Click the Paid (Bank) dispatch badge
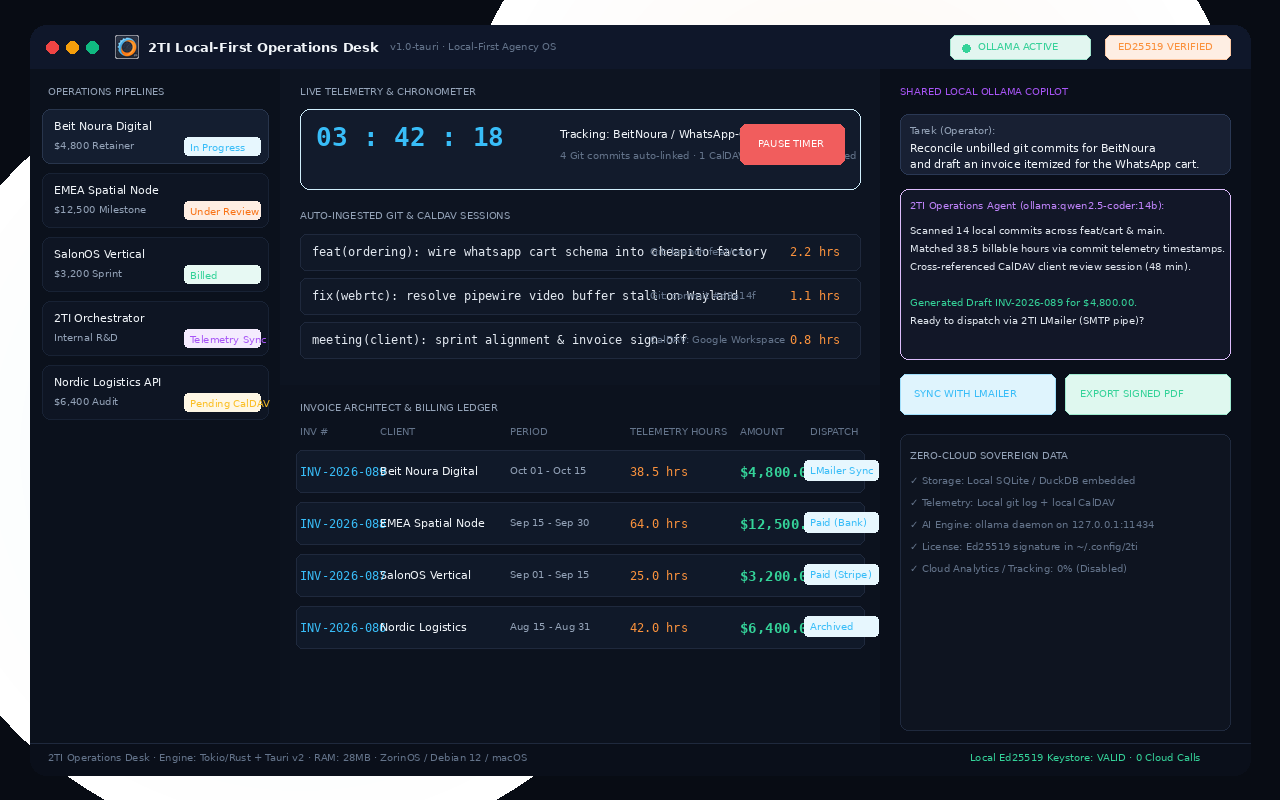 tap(841, 523)
